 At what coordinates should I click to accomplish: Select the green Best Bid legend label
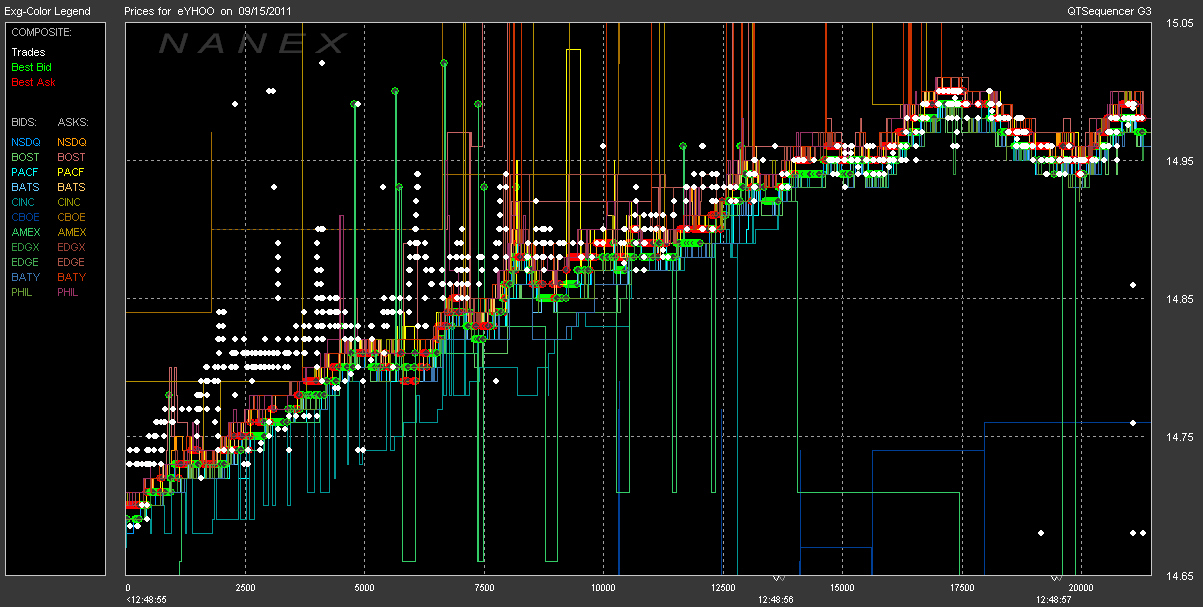tap(30, 67)
